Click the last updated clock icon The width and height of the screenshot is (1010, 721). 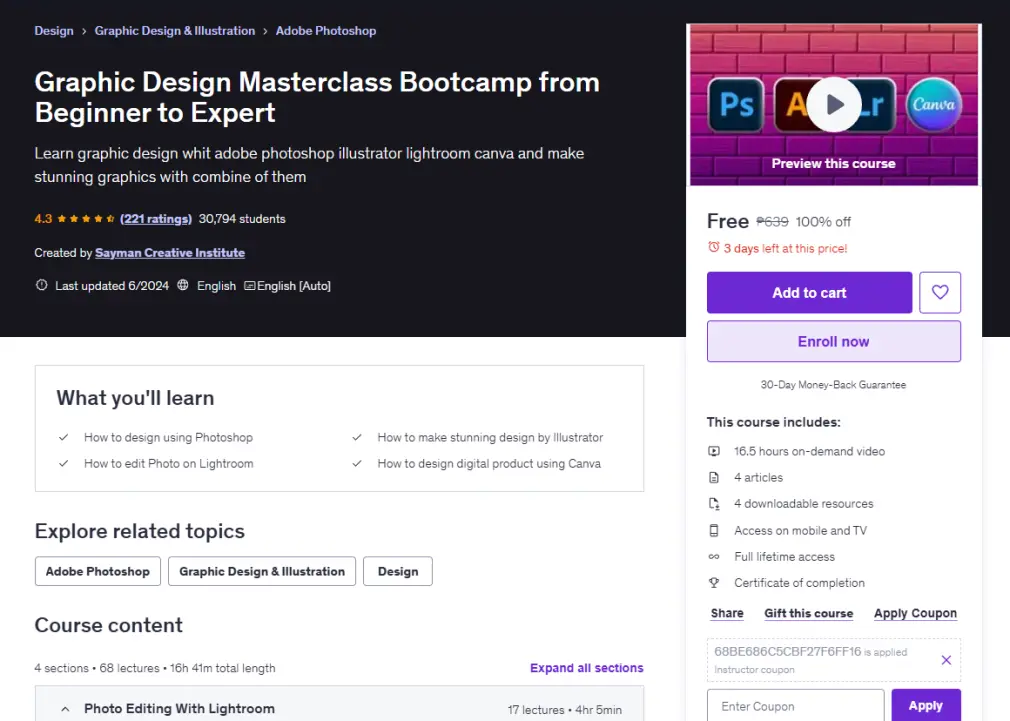[41, 285]
